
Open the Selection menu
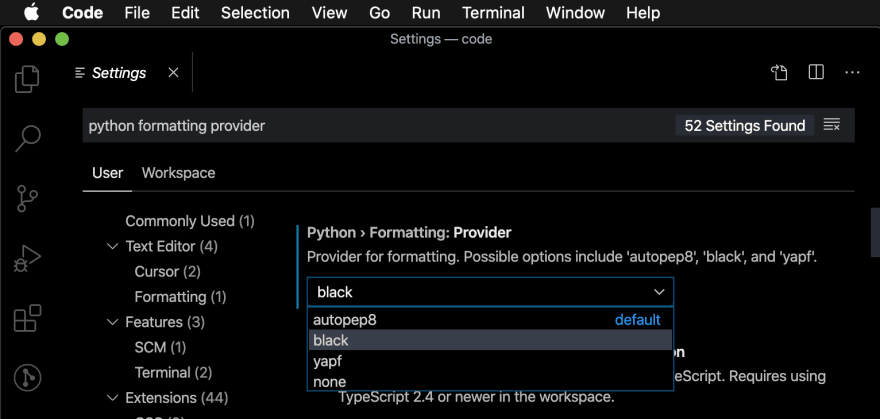[255, 12]
